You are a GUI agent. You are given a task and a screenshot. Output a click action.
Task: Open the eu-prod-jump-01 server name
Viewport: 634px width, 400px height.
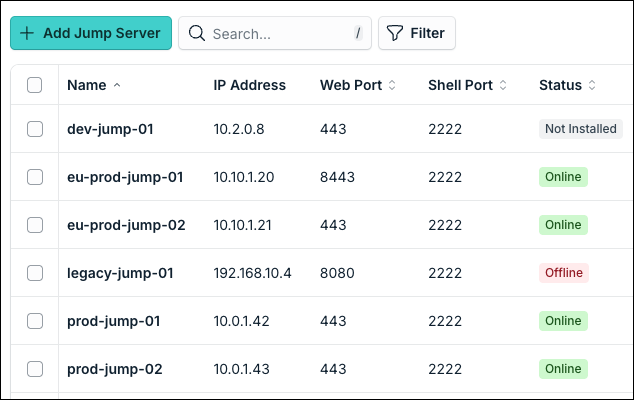tap(125, 177)
